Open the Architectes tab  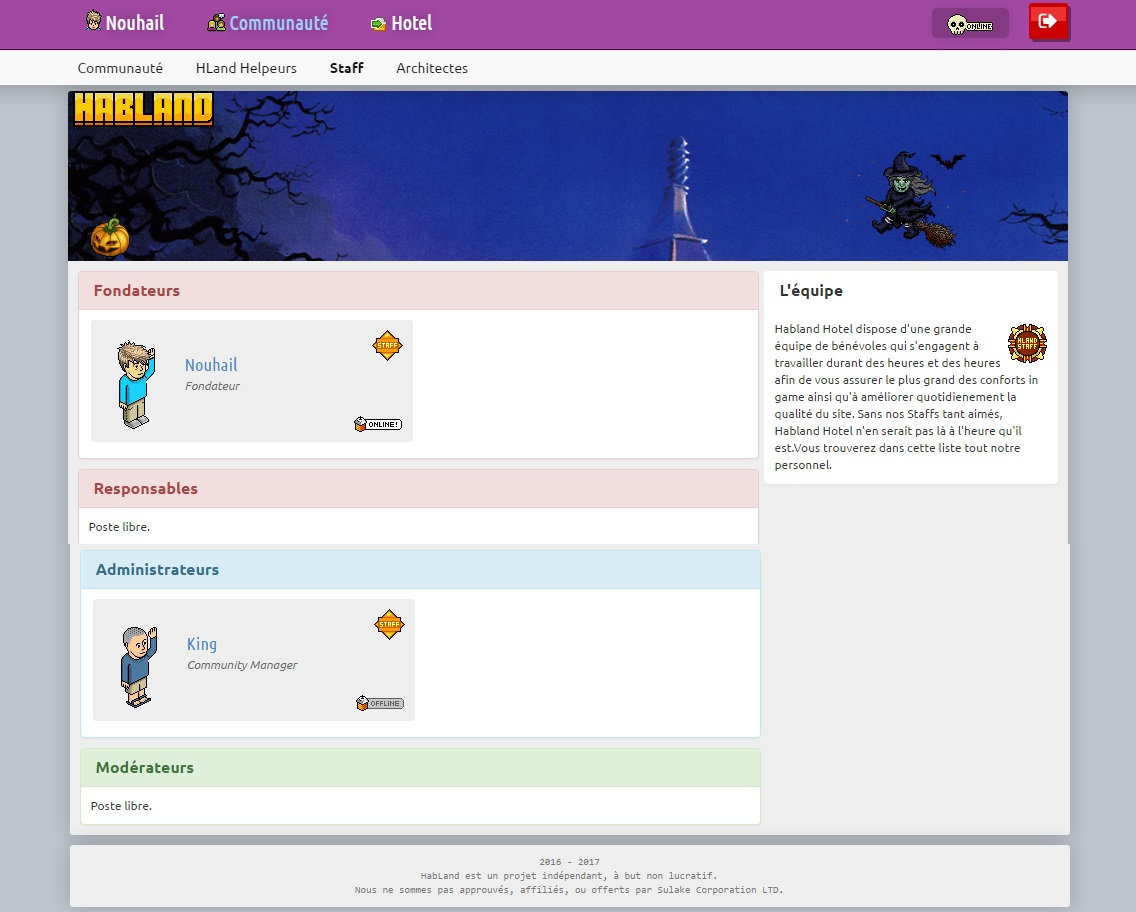click(x=432, y=68)
